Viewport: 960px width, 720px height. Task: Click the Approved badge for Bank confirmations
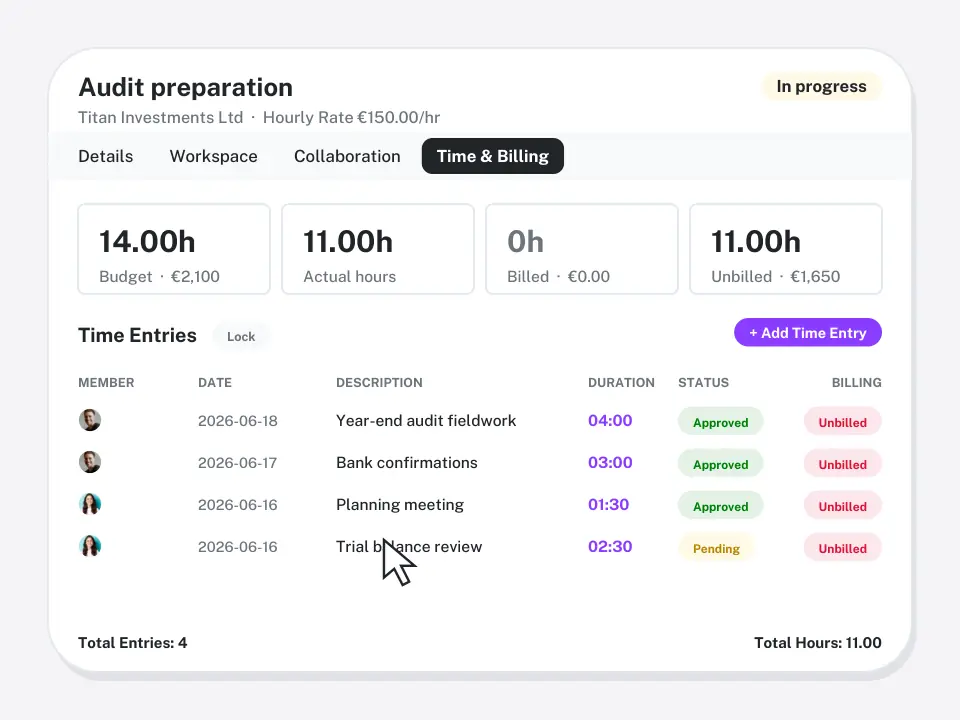[x=721, y=464]
